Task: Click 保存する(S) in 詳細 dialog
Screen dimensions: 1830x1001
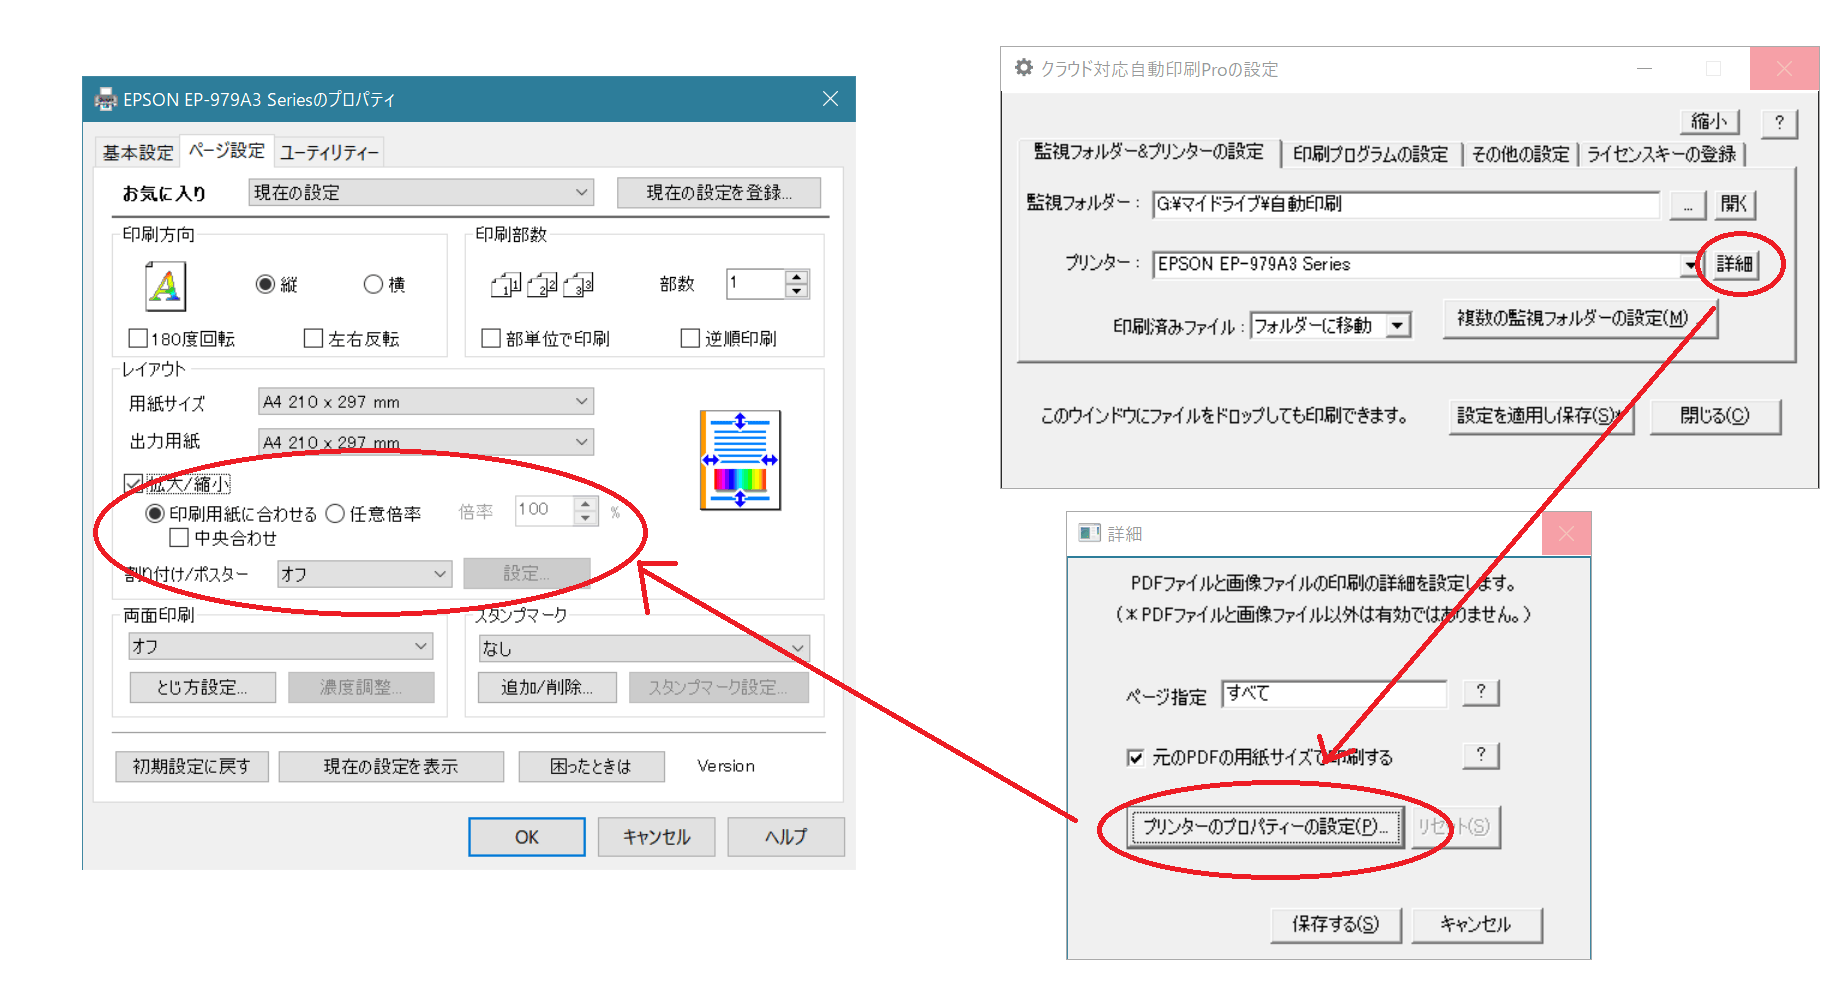Action: click(1336, 925)
